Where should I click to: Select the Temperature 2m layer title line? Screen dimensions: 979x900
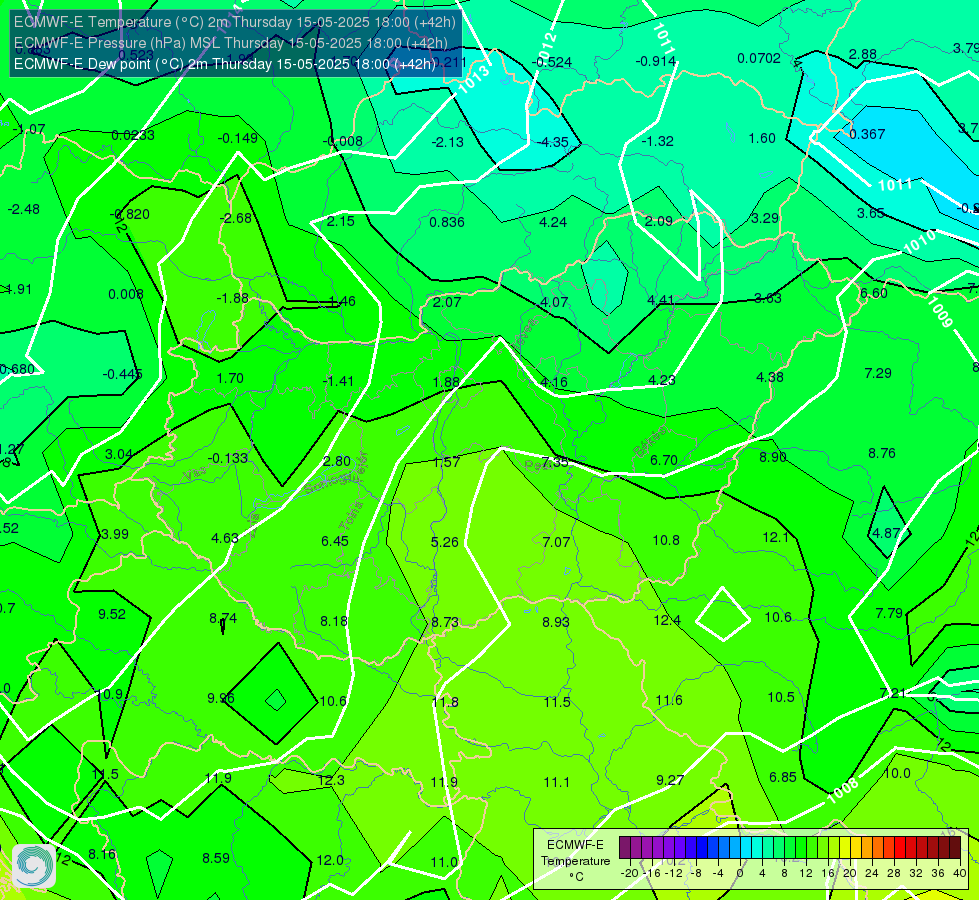coord(235,22)
